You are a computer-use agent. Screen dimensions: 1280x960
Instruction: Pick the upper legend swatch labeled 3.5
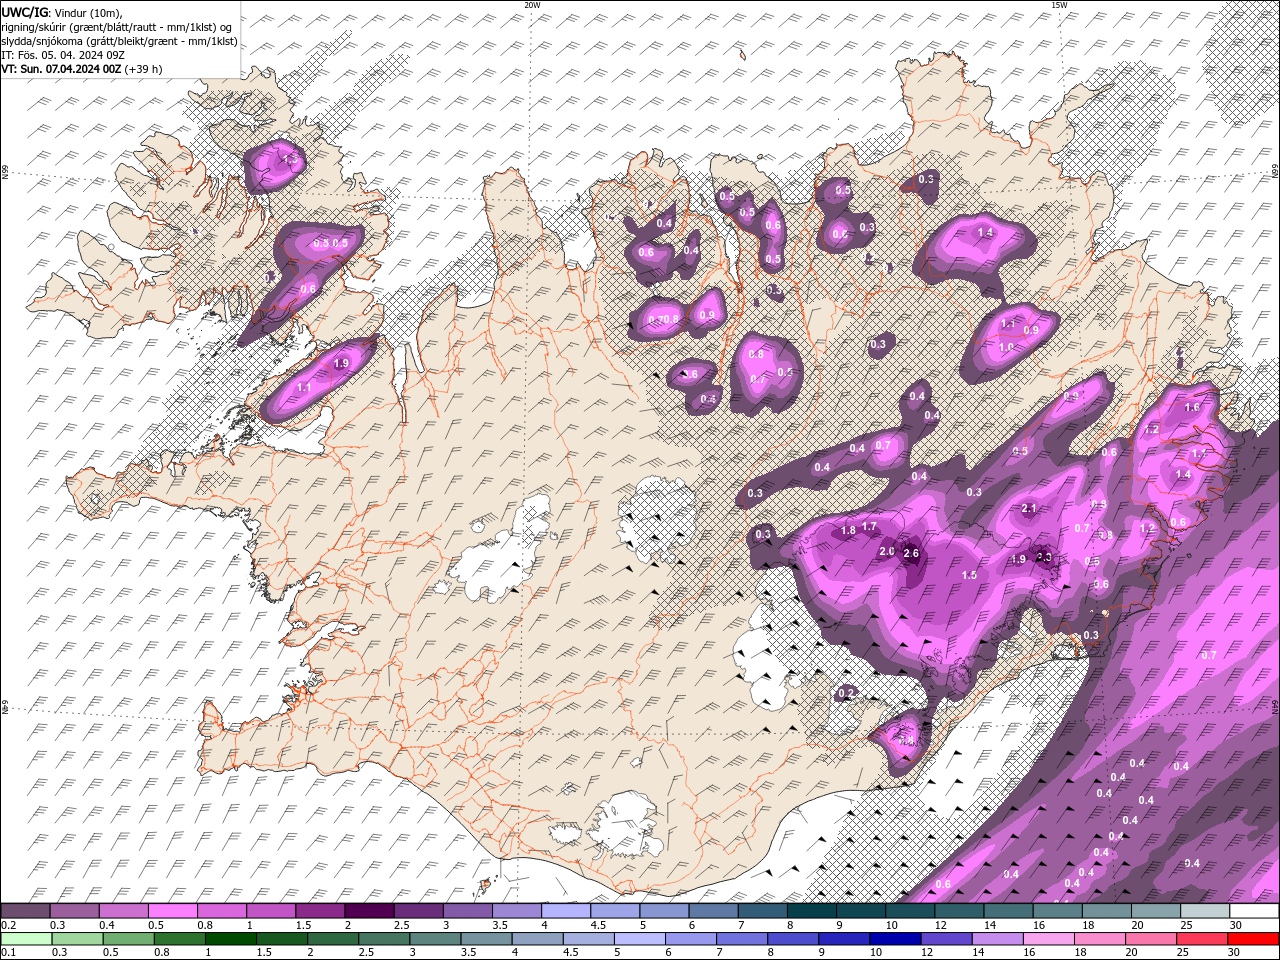point(517,911)
